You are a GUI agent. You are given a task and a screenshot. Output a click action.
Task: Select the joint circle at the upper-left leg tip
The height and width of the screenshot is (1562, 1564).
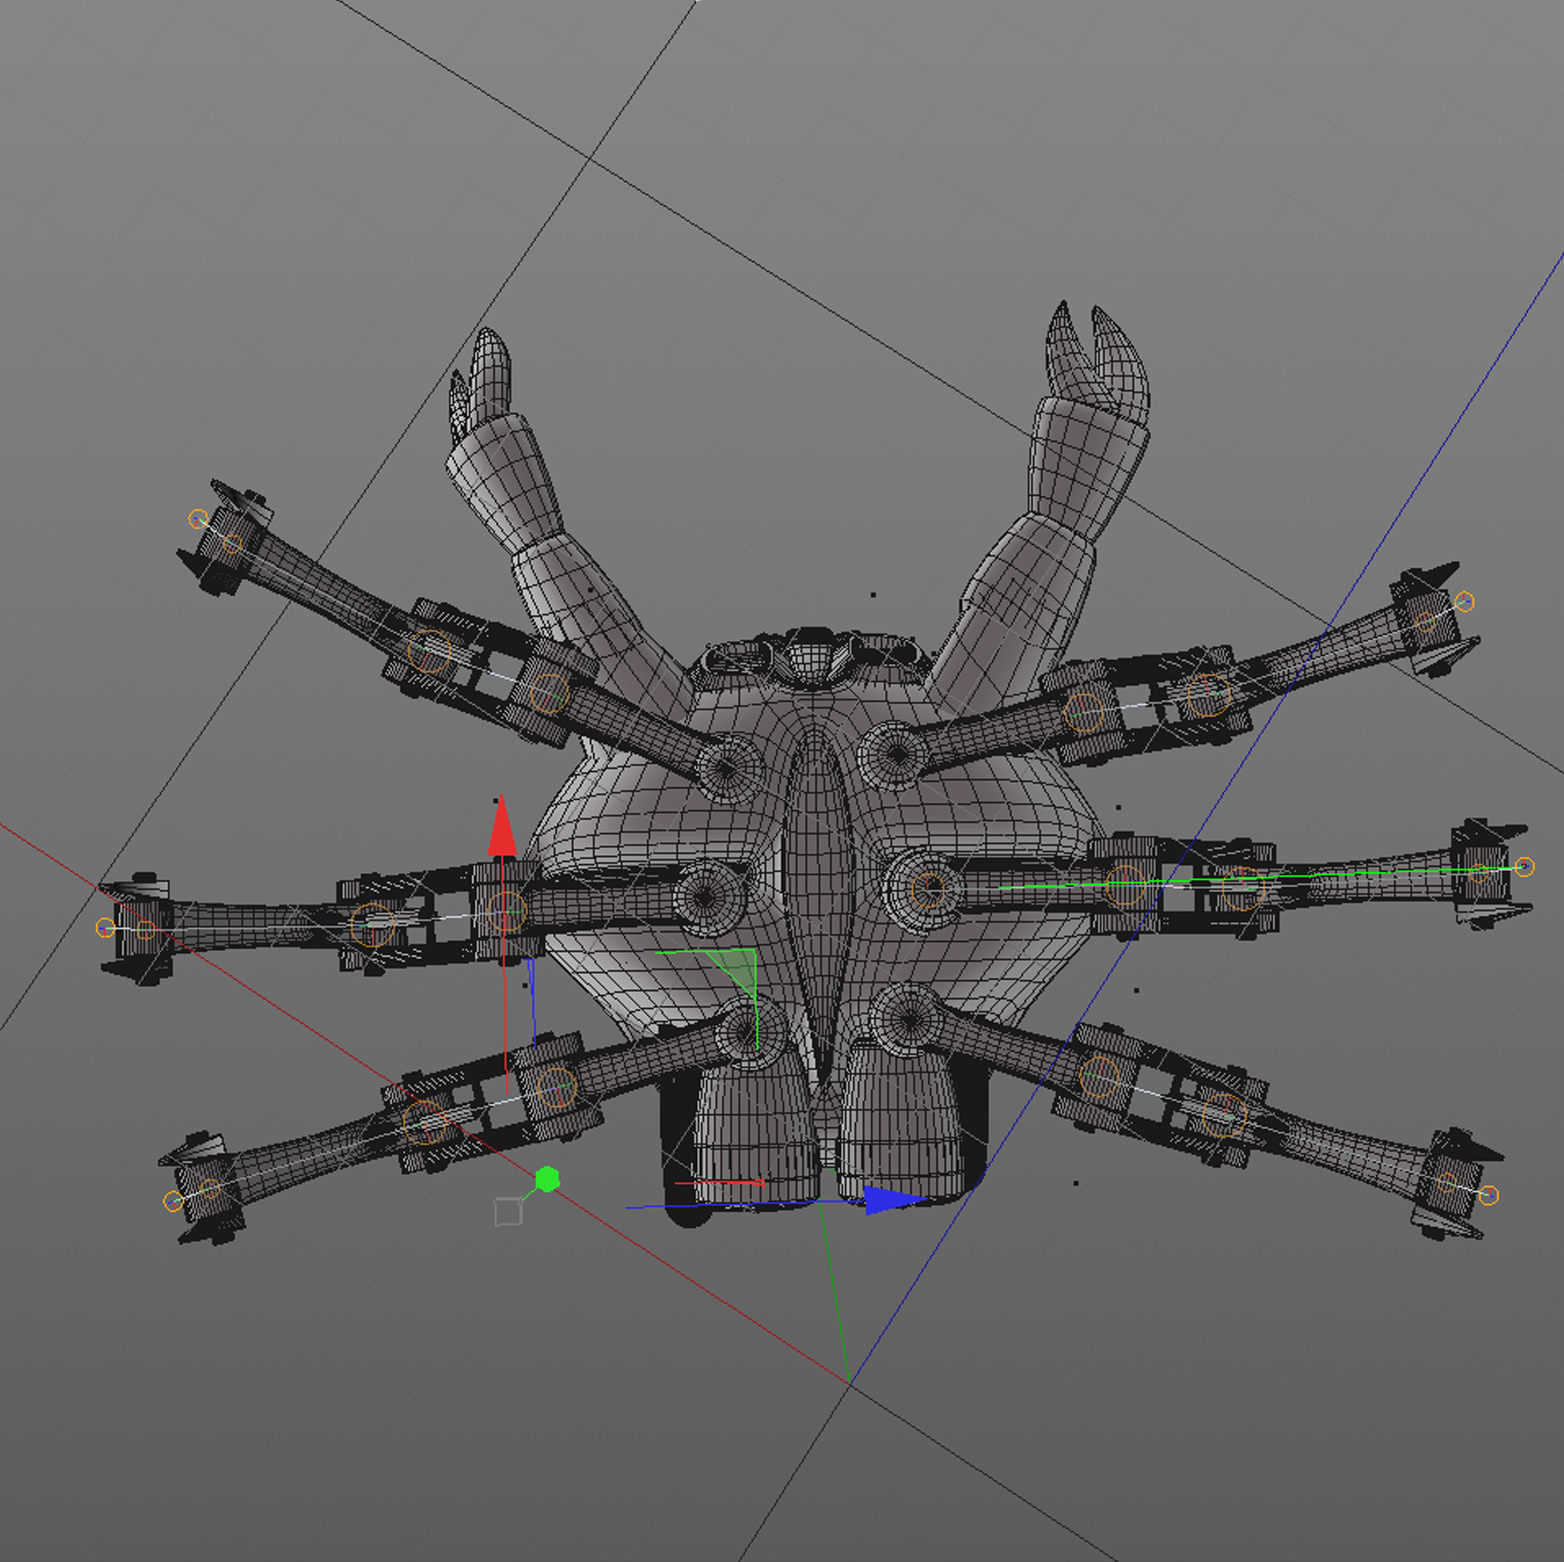coord(198,519)
